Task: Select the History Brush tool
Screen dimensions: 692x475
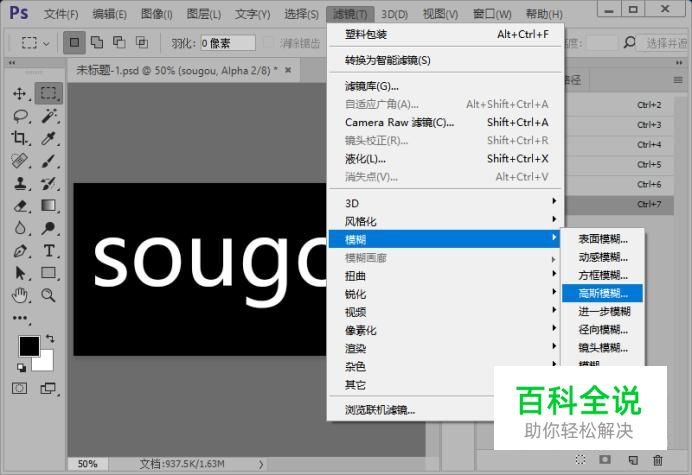Action: pyautogui.click(x=48, y=183)
